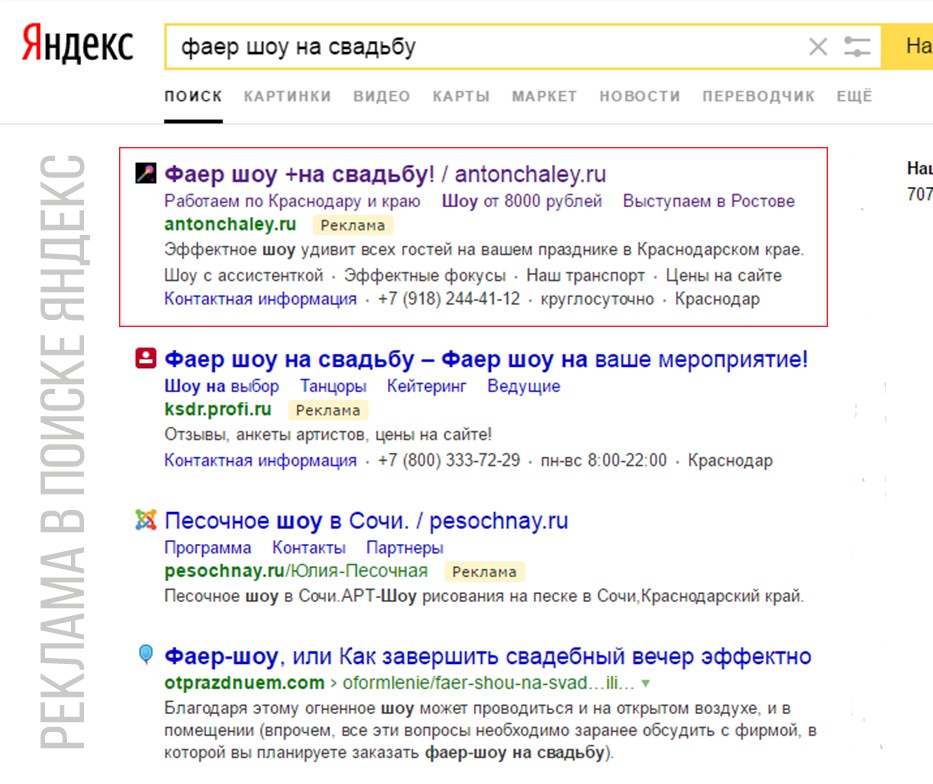This screenshot has height=784, width=933.
Task: Click the yellow search button
Action: tap(908, 46)
